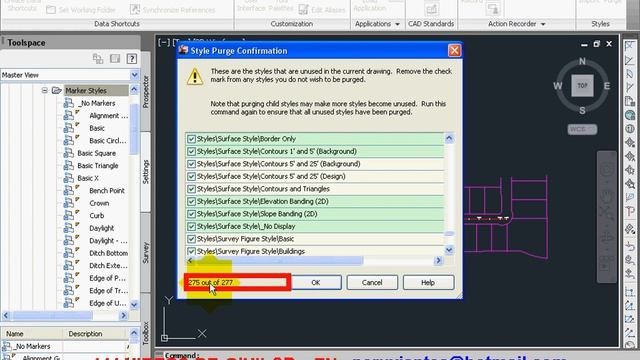Uncheck Contours 5' and 25' (Background) style
Viewport: 640px width, 360px height.
tap(191, 164)
